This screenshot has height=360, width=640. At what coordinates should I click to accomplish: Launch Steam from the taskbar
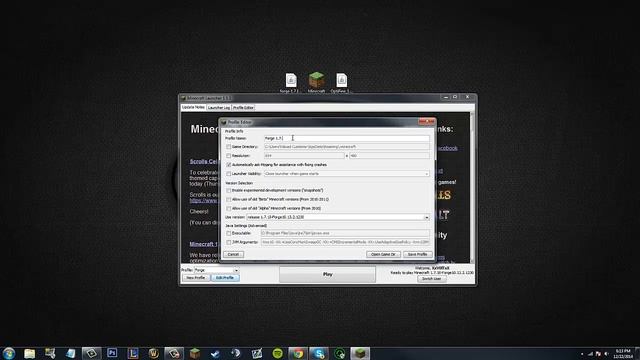[x=215, y=353]
